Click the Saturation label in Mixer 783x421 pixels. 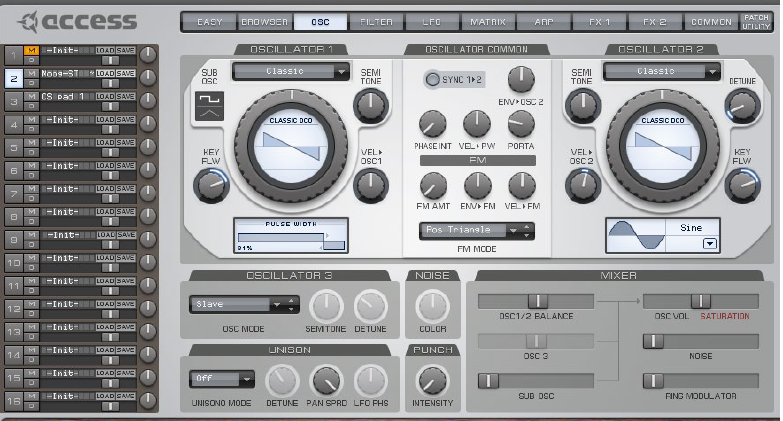(725, 316)
